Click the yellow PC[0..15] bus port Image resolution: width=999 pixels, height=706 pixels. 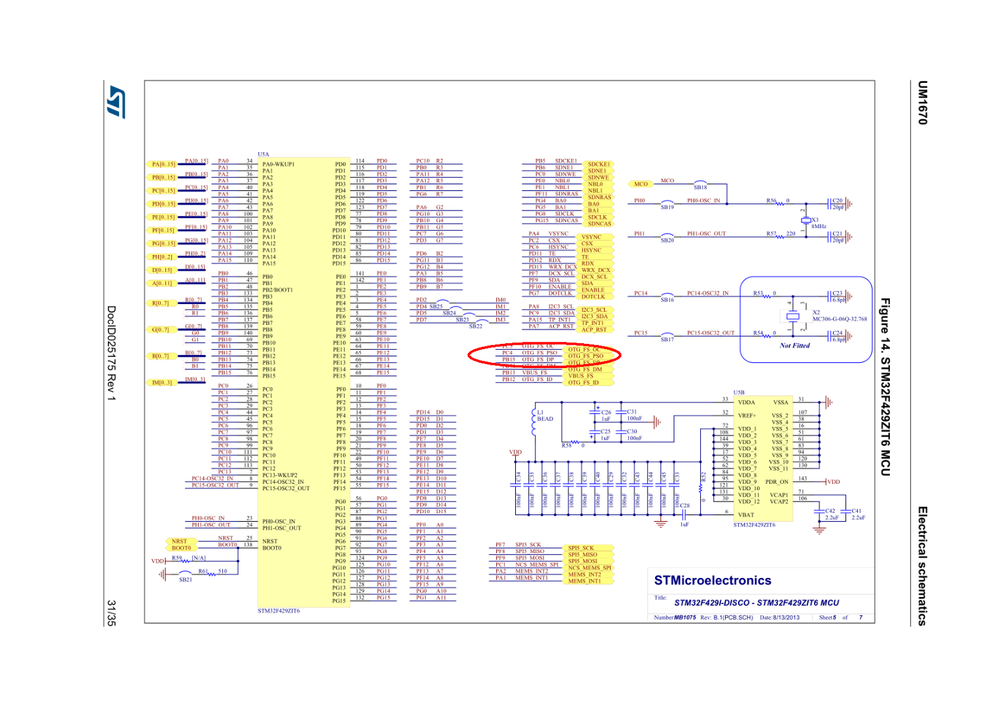point(163,191)
